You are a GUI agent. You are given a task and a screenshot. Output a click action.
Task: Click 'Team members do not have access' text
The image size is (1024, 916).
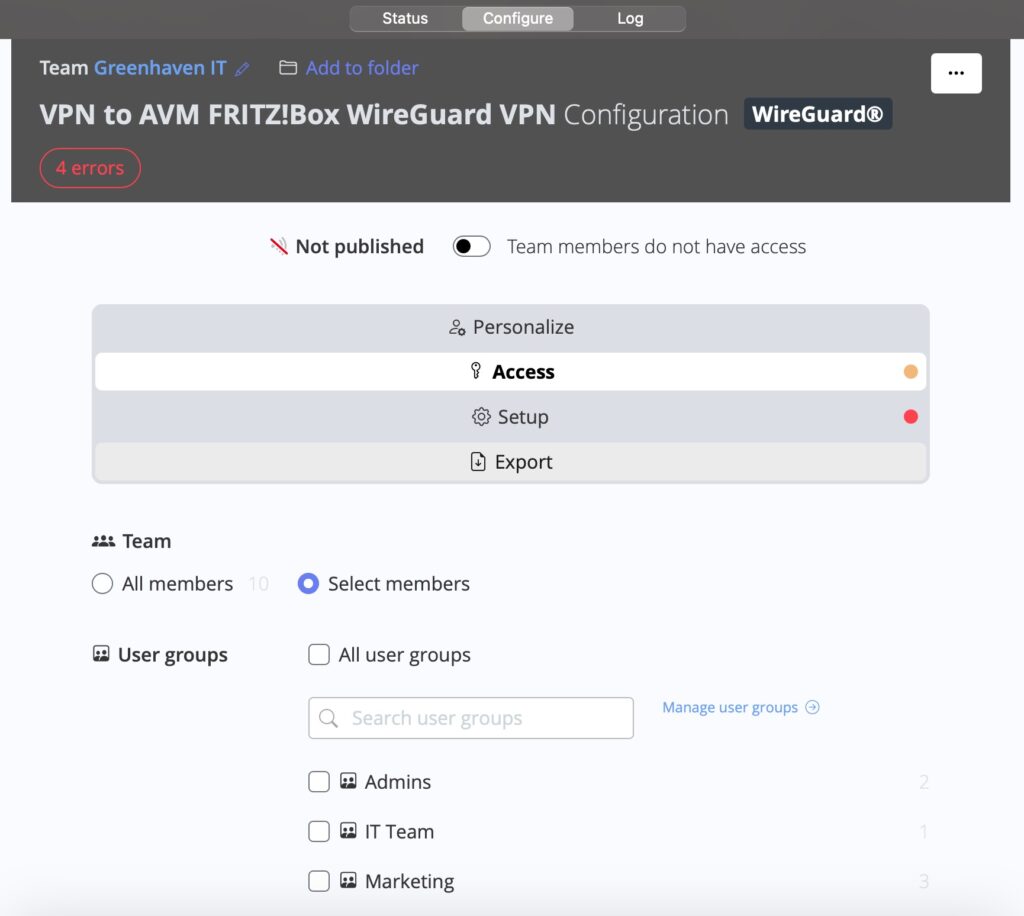656,246
